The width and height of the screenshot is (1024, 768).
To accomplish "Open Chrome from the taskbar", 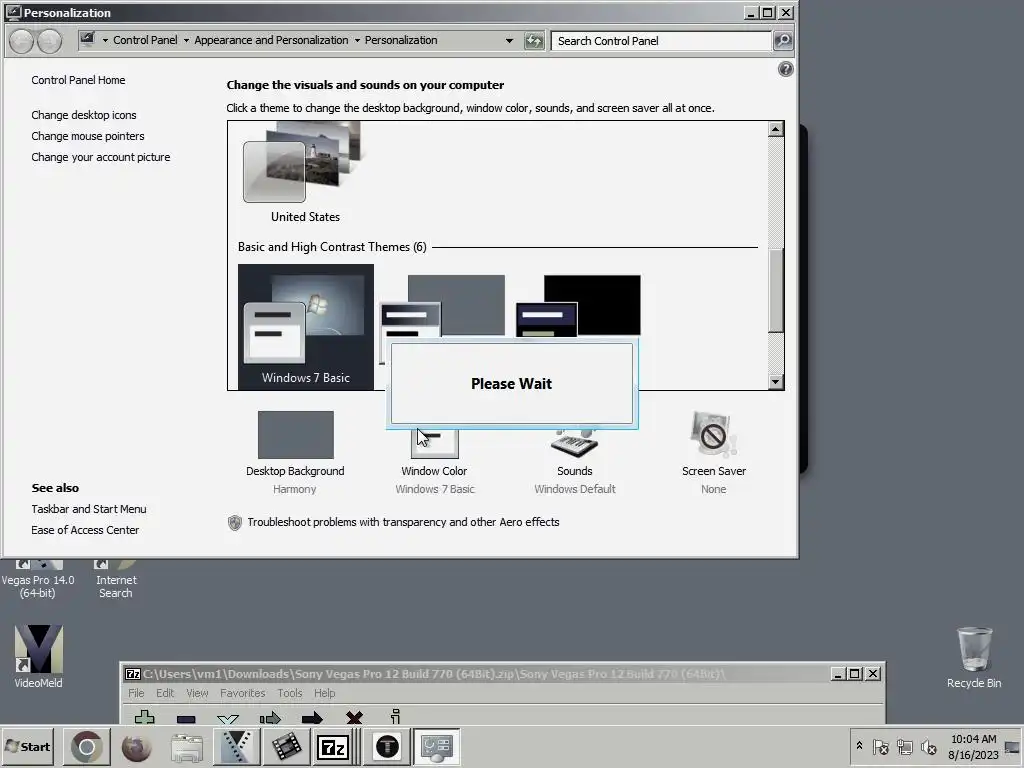I will coord(87,747).
